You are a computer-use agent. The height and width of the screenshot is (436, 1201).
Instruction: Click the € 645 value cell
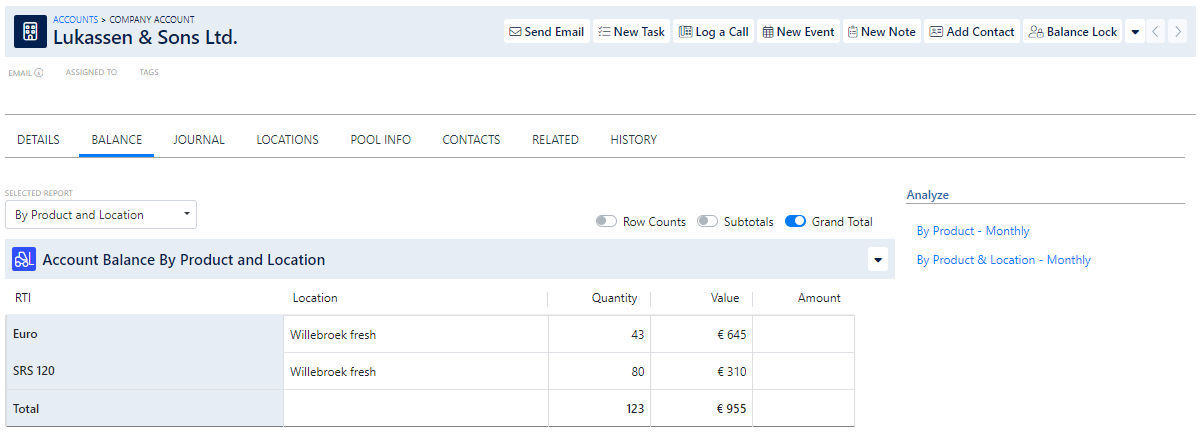[x=732, y=335]
